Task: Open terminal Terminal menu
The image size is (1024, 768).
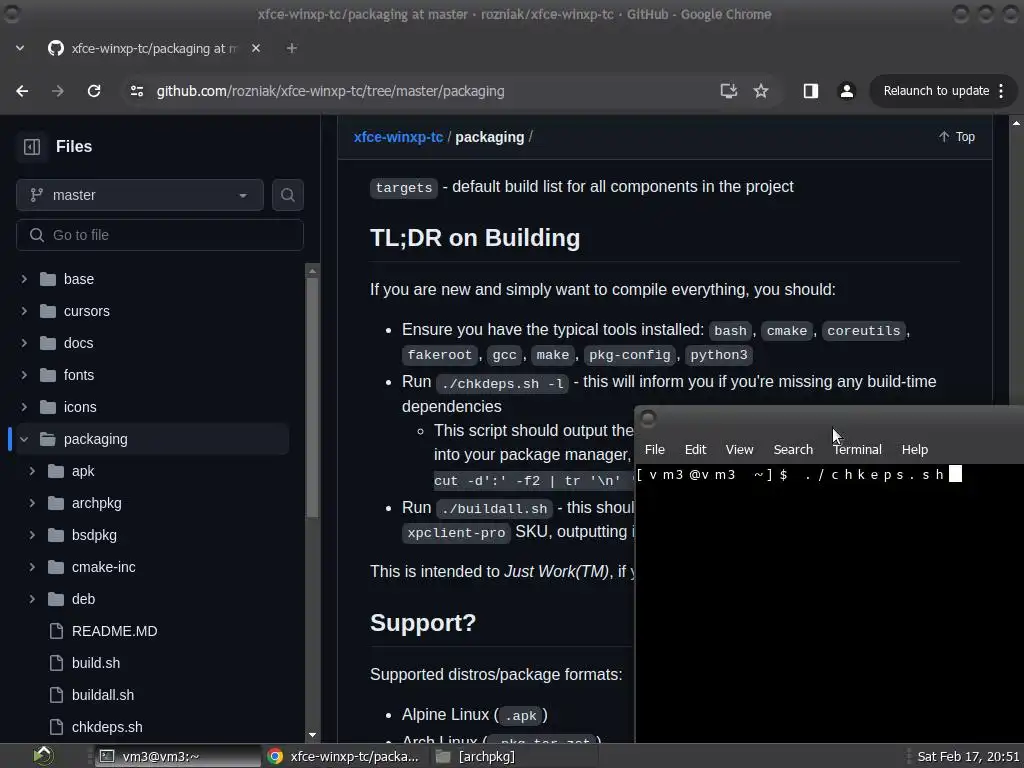Action: coord(857,449)
